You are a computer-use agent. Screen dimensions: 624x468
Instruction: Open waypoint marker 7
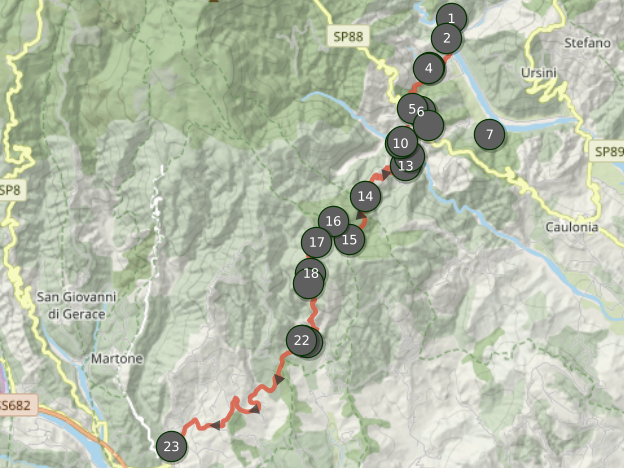point(489,135)
